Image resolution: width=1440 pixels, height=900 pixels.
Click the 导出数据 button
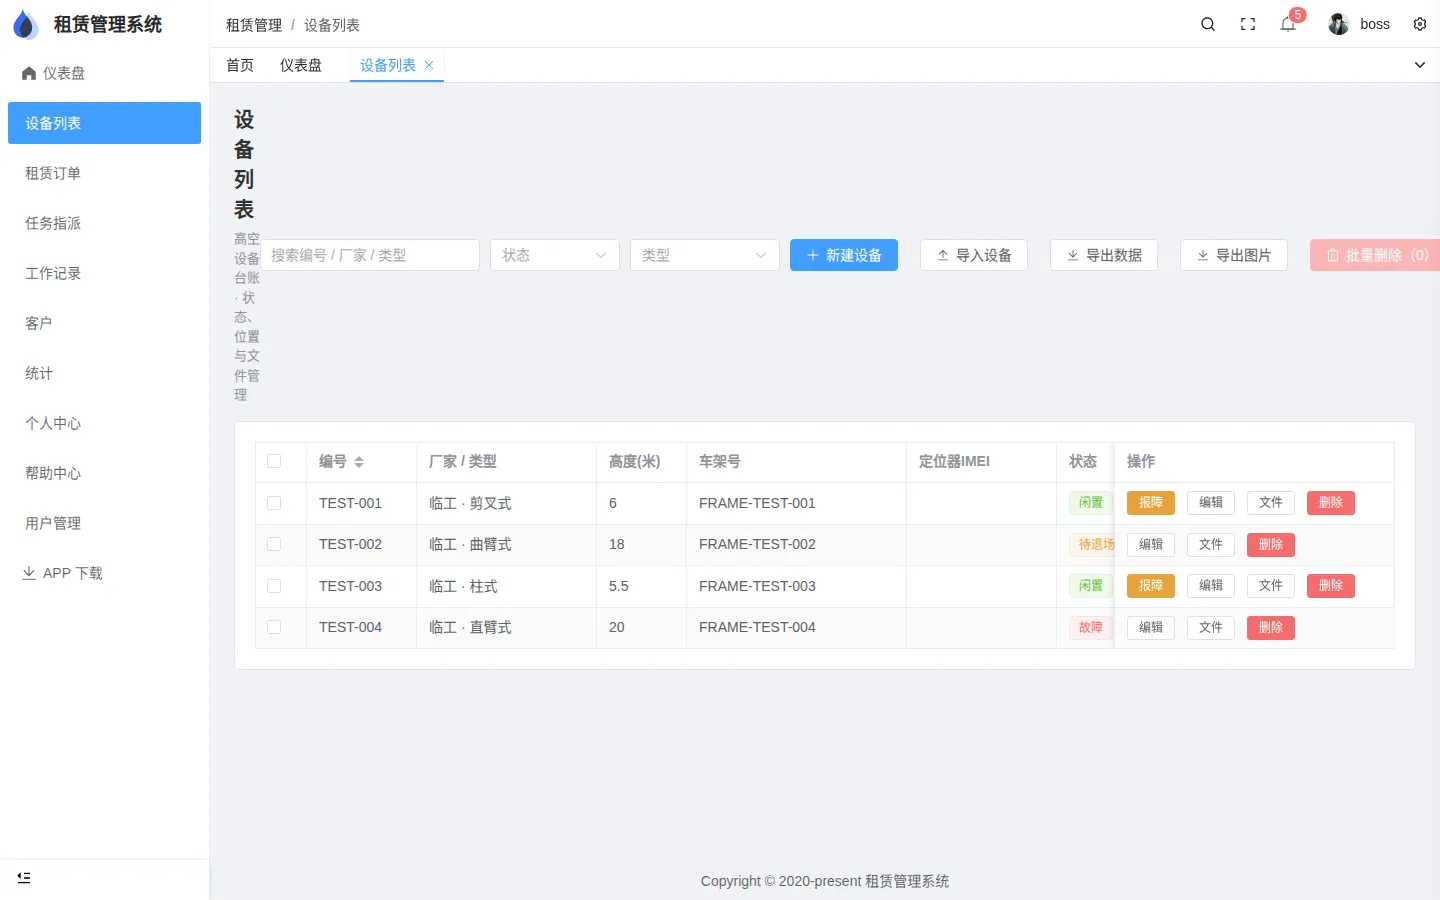click(x=1104, y=255)
